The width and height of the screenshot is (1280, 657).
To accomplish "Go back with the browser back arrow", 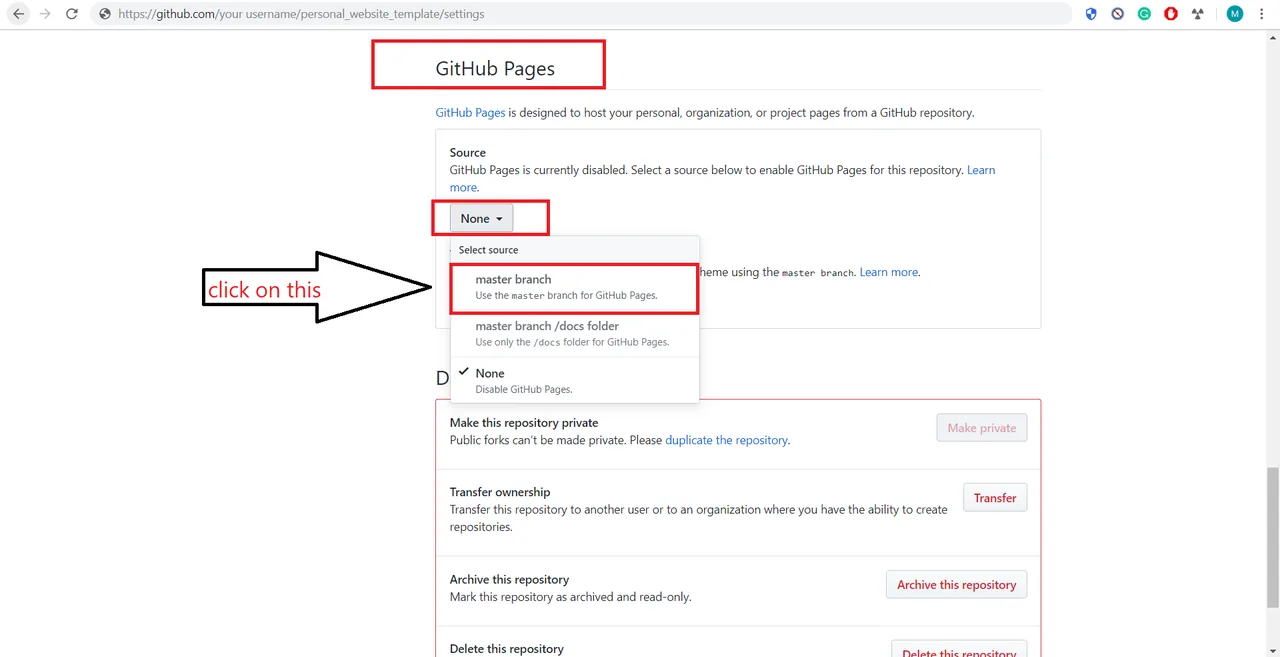I will coord(18,14).
